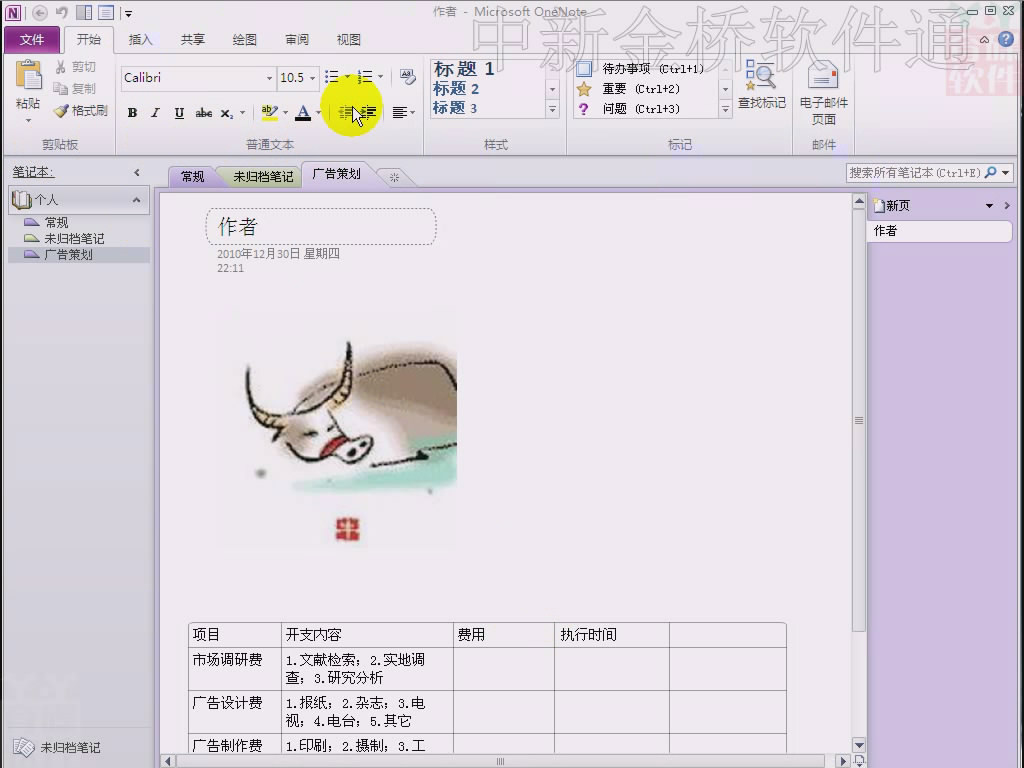Select 广告策划 section in notebook tree
The image size is (1024, 768).
[79, 255]
